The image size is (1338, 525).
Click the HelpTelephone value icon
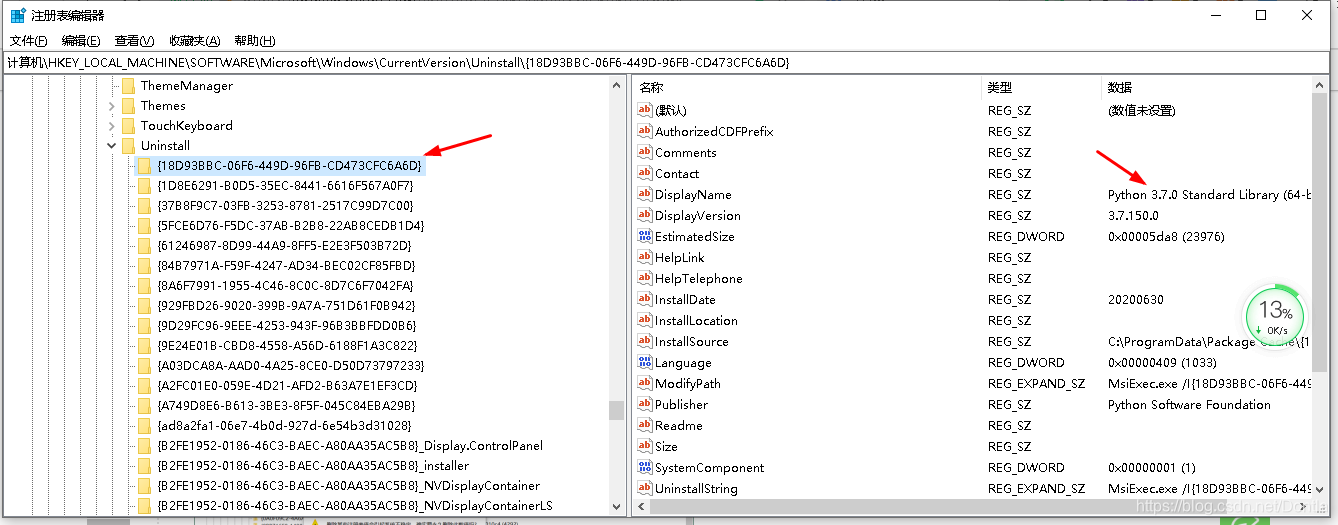click(x=645, y=278)
